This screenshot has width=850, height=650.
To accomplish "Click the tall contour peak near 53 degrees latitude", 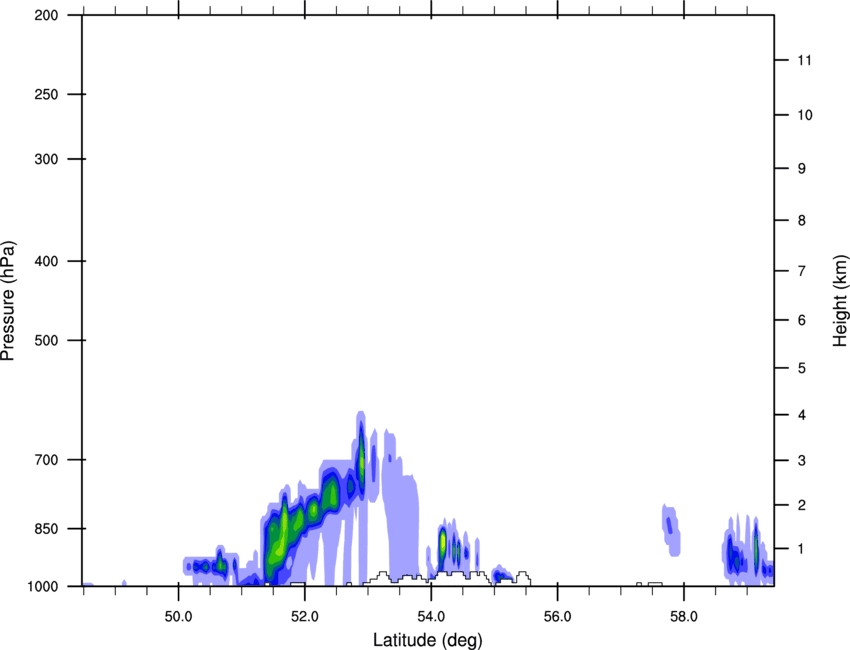I will click(x=361, y=458).
